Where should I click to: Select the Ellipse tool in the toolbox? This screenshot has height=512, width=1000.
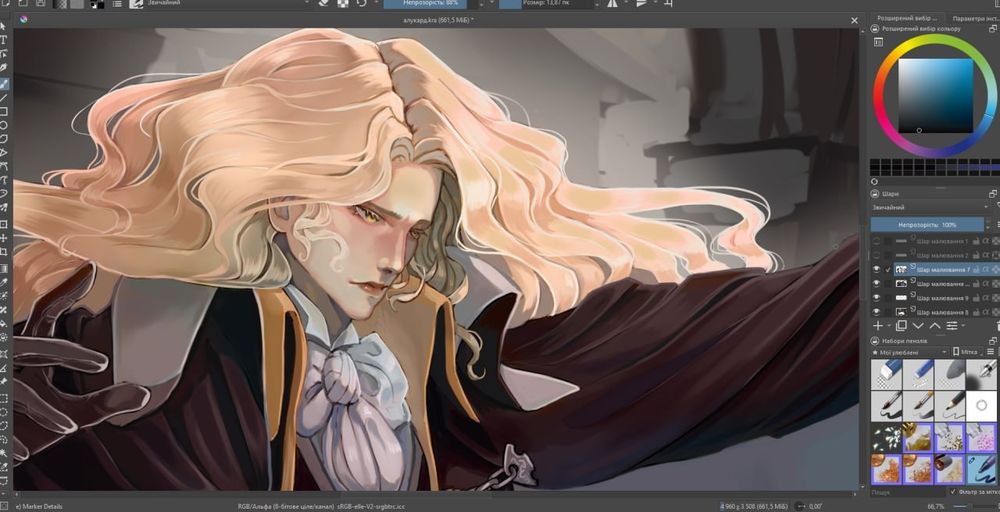4,126
